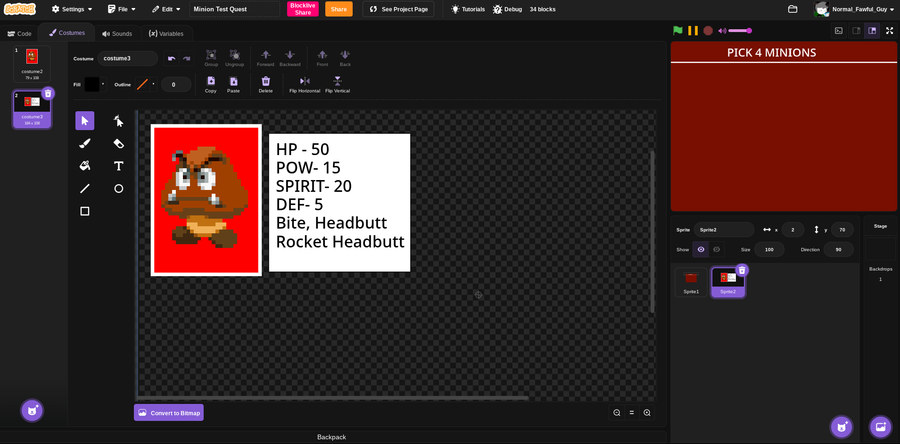900x444 pixels.
Task: Expand the Backpack bar
Action: click(332, 437)
